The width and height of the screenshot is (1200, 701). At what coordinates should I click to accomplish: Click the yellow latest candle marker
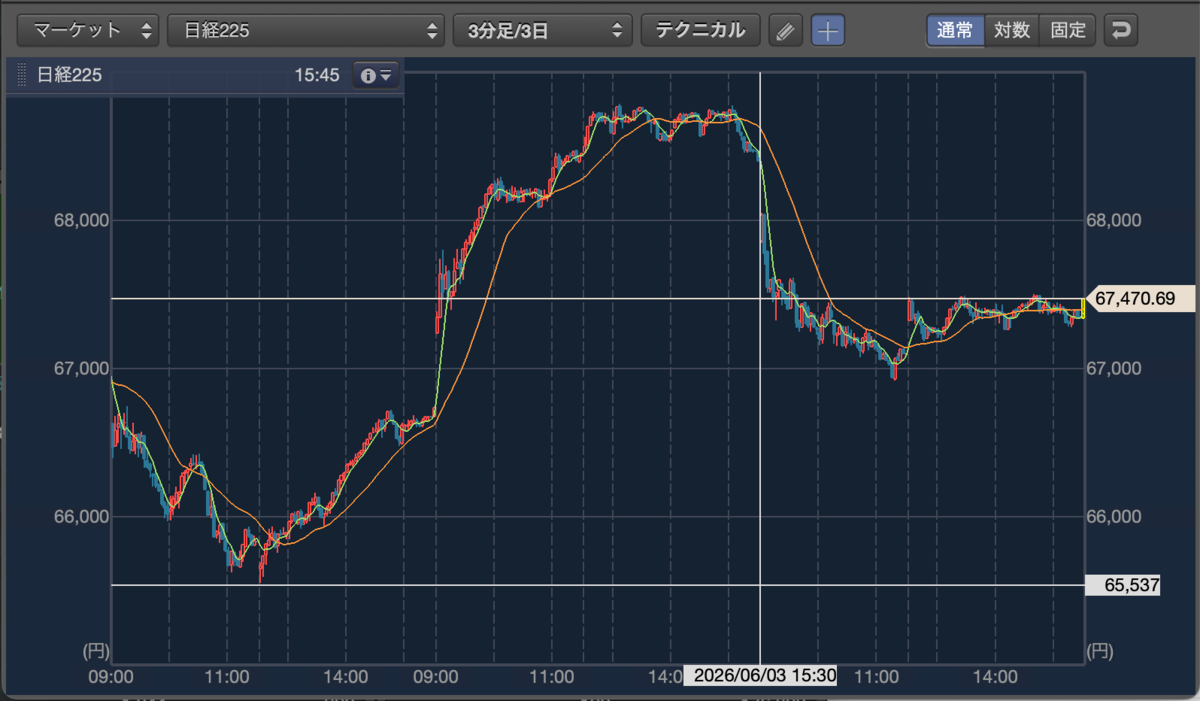[x=1082, y=308]
